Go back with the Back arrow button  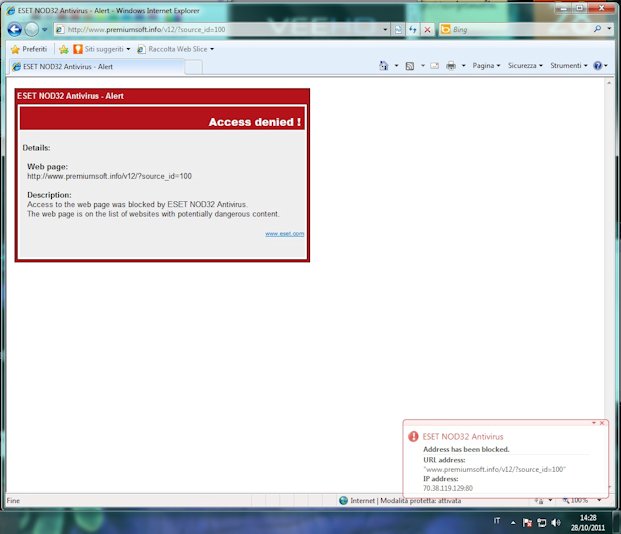15,29
